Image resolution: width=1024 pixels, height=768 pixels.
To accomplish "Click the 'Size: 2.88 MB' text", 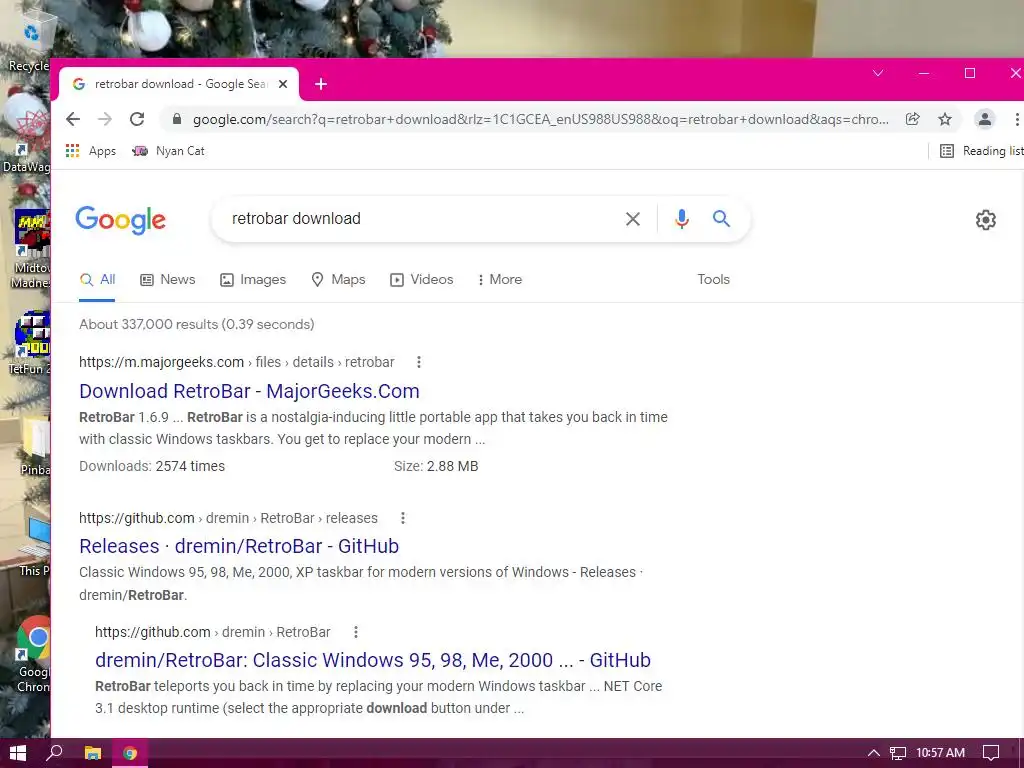I will tap(436, 466).
